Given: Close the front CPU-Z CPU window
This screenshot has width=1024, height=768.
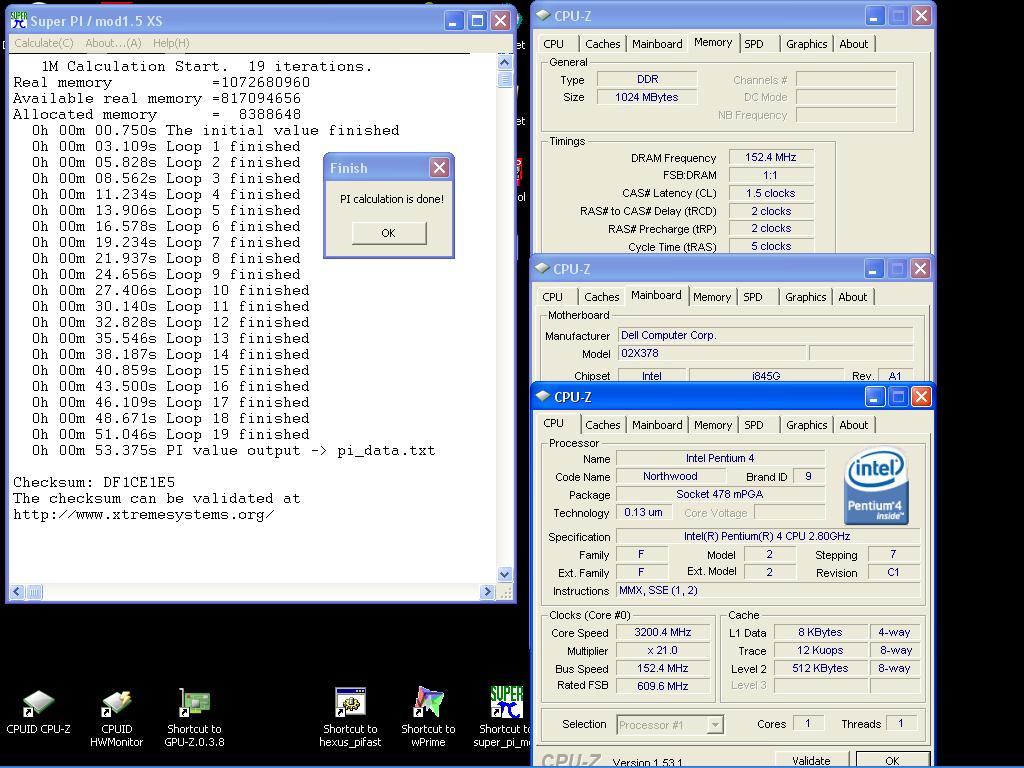Looking at the screenshot, I should [921, 396].
